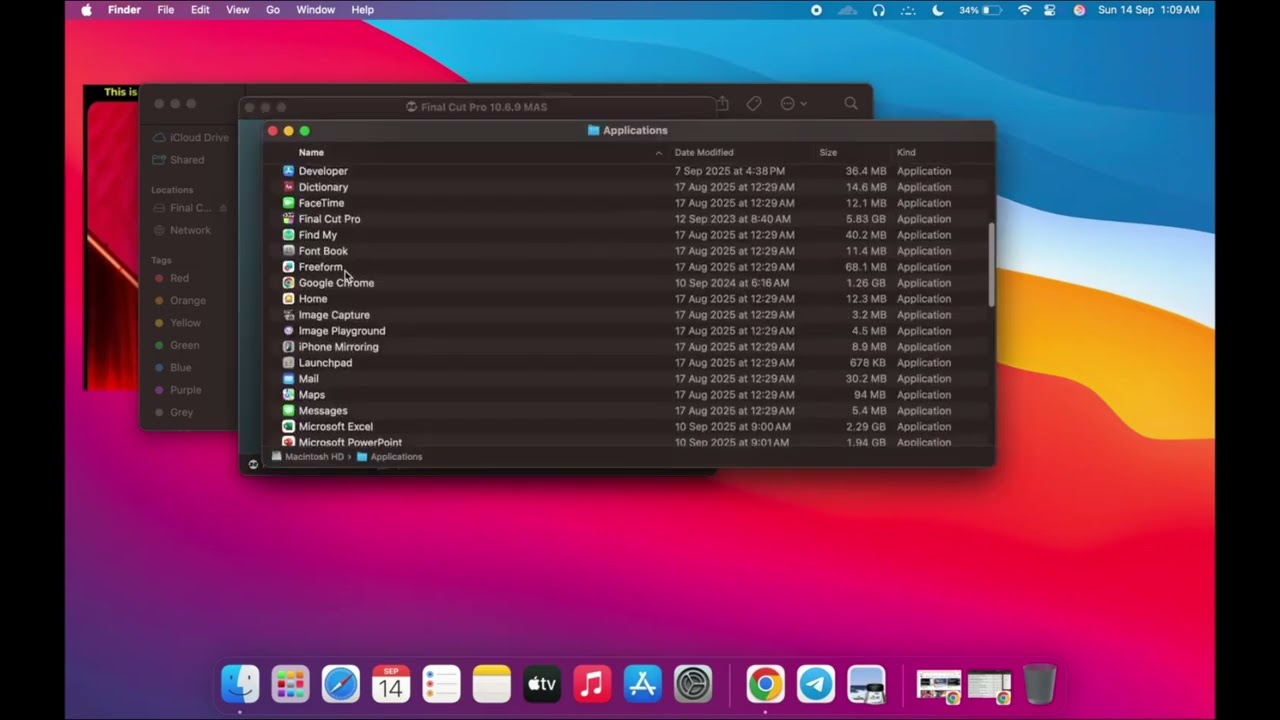This screenshot has height=720, width=1280.
Task: Click the date and time in menu bar
Action: pos(1148,10)
